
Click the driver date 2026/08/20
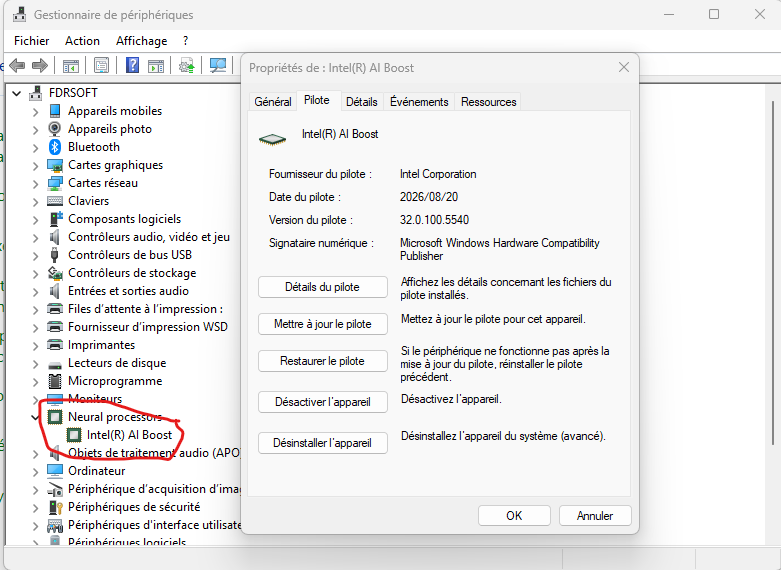(x=428, y=197)
